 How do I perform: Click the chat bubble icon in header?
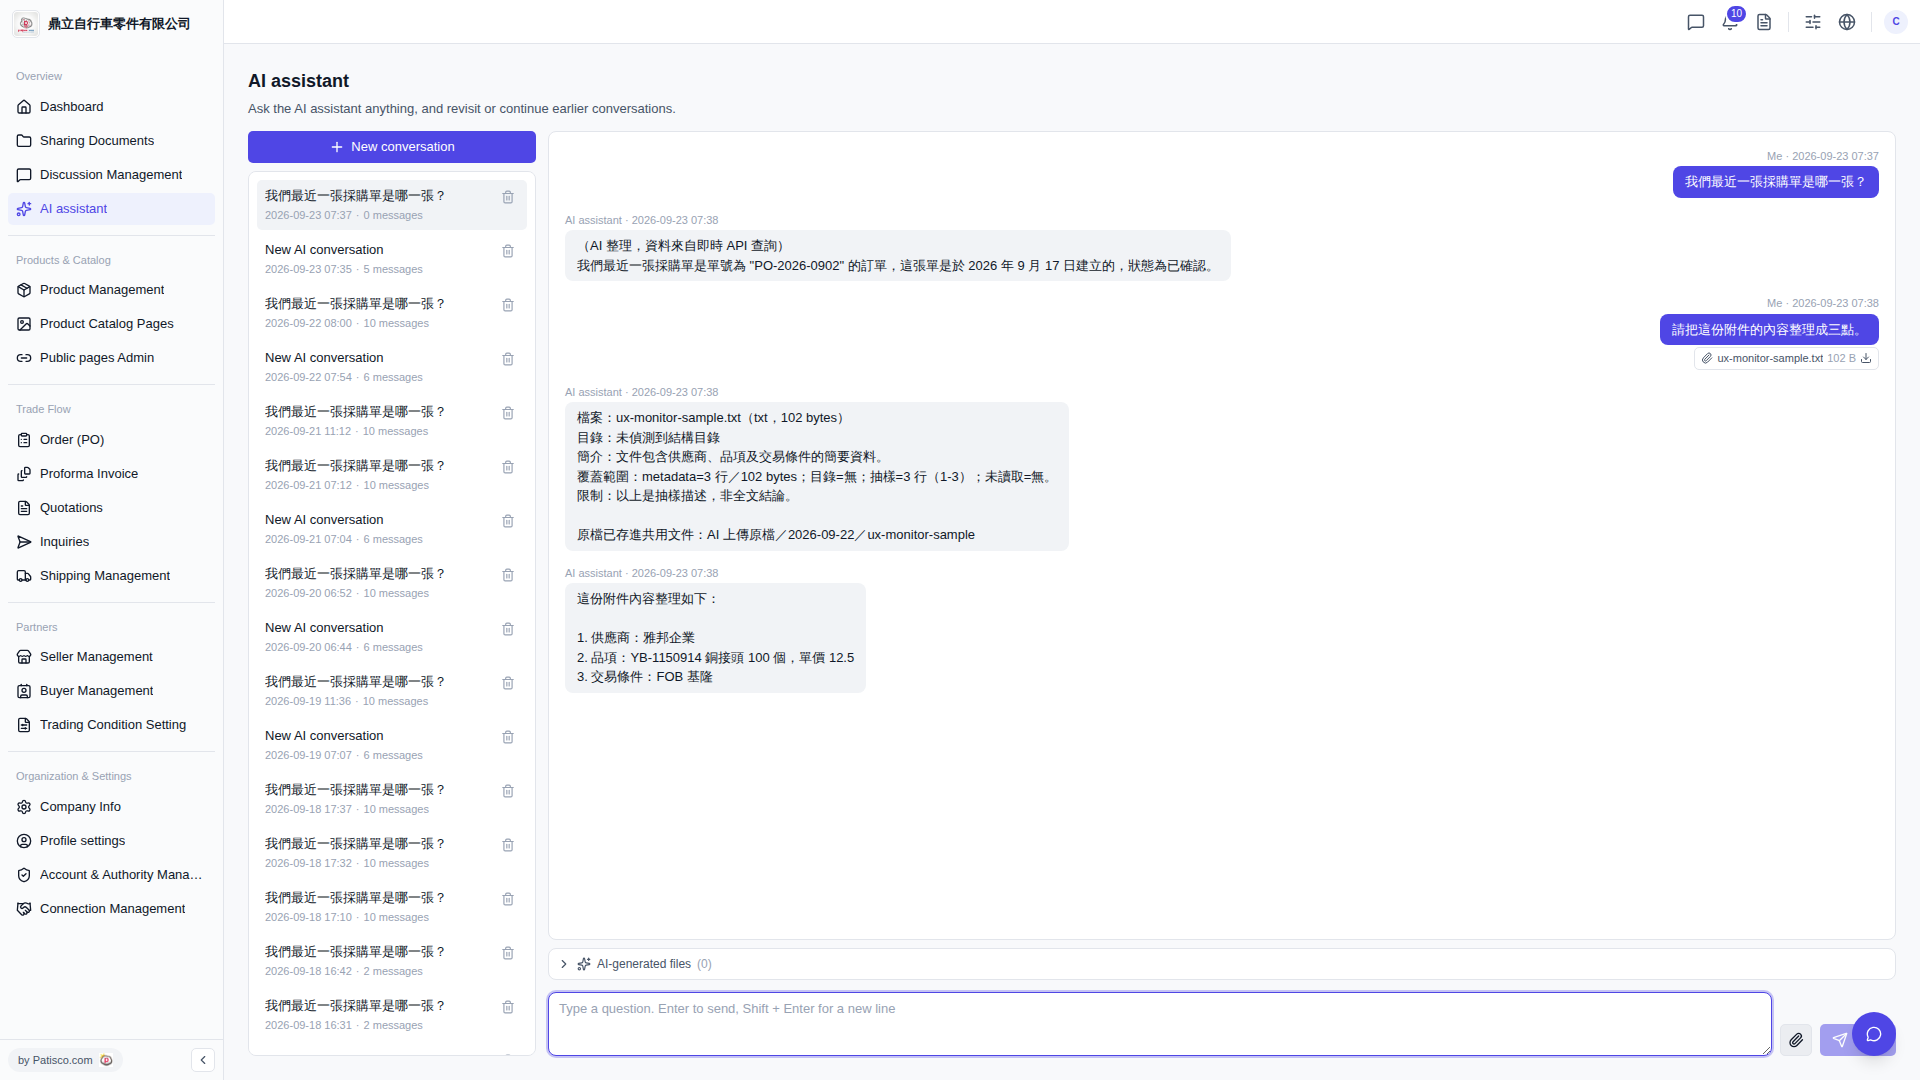pyautogui.click(x=1696, y=22)
